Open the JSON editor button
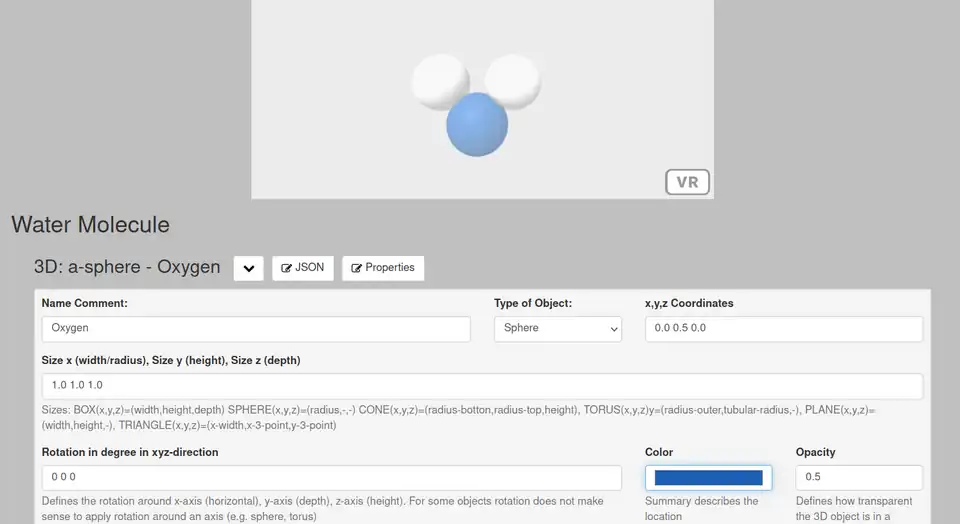The height and width of the screenshot is (524, 960). (x=302, y=268)
